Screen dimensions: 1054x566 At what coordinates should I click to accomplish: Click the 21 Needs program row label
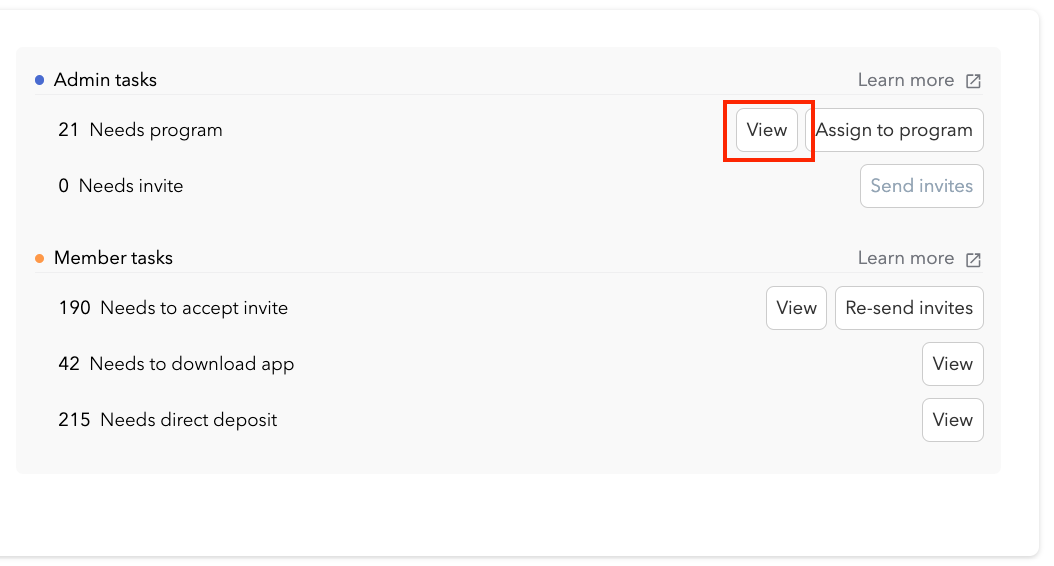[x=140, y=130]
